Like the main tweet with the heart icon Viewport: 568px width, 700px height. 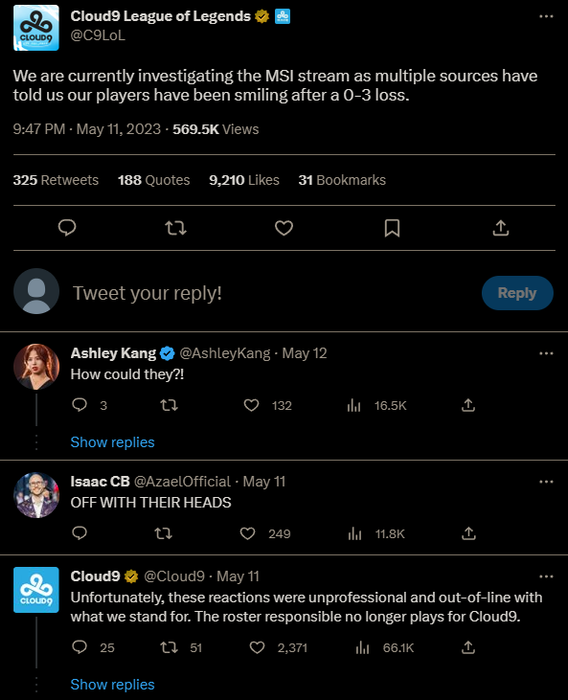284,228
